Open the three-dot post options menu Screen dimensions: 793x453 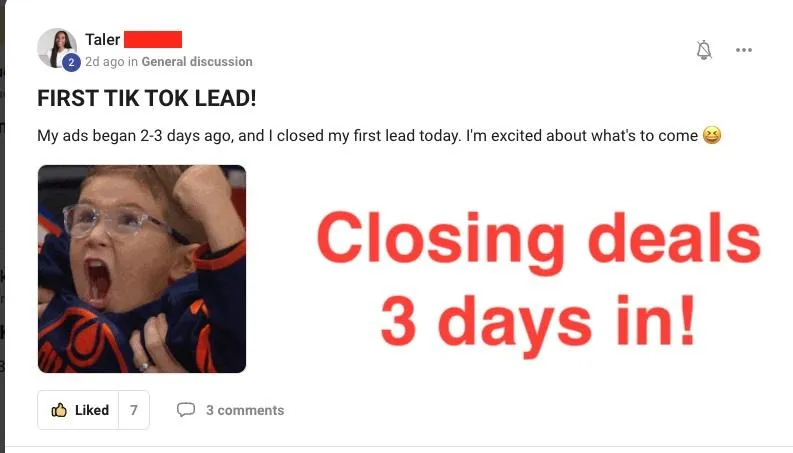point(743,50)
